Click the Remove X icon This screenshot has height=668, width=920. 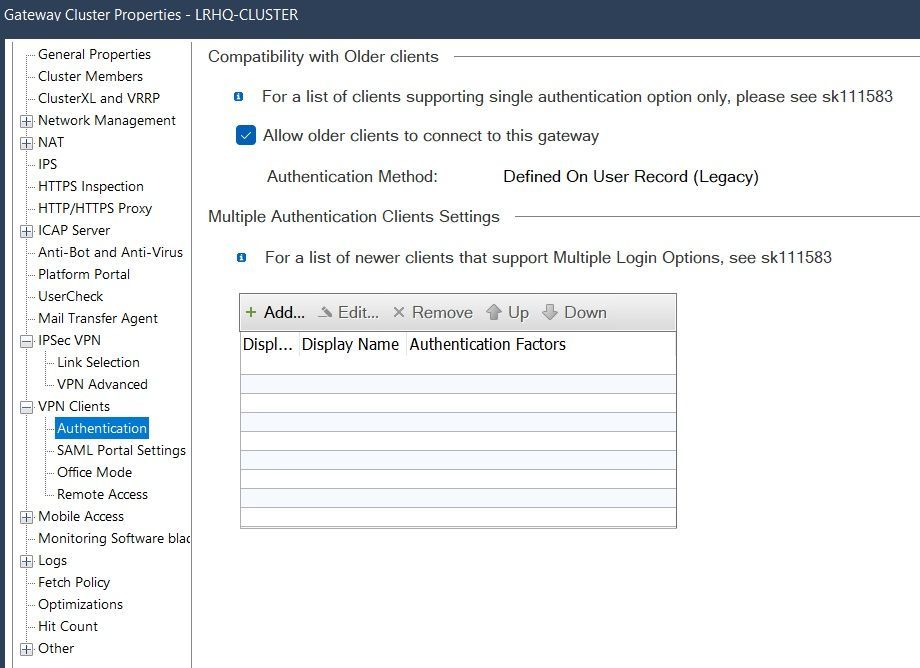point(399,313)
